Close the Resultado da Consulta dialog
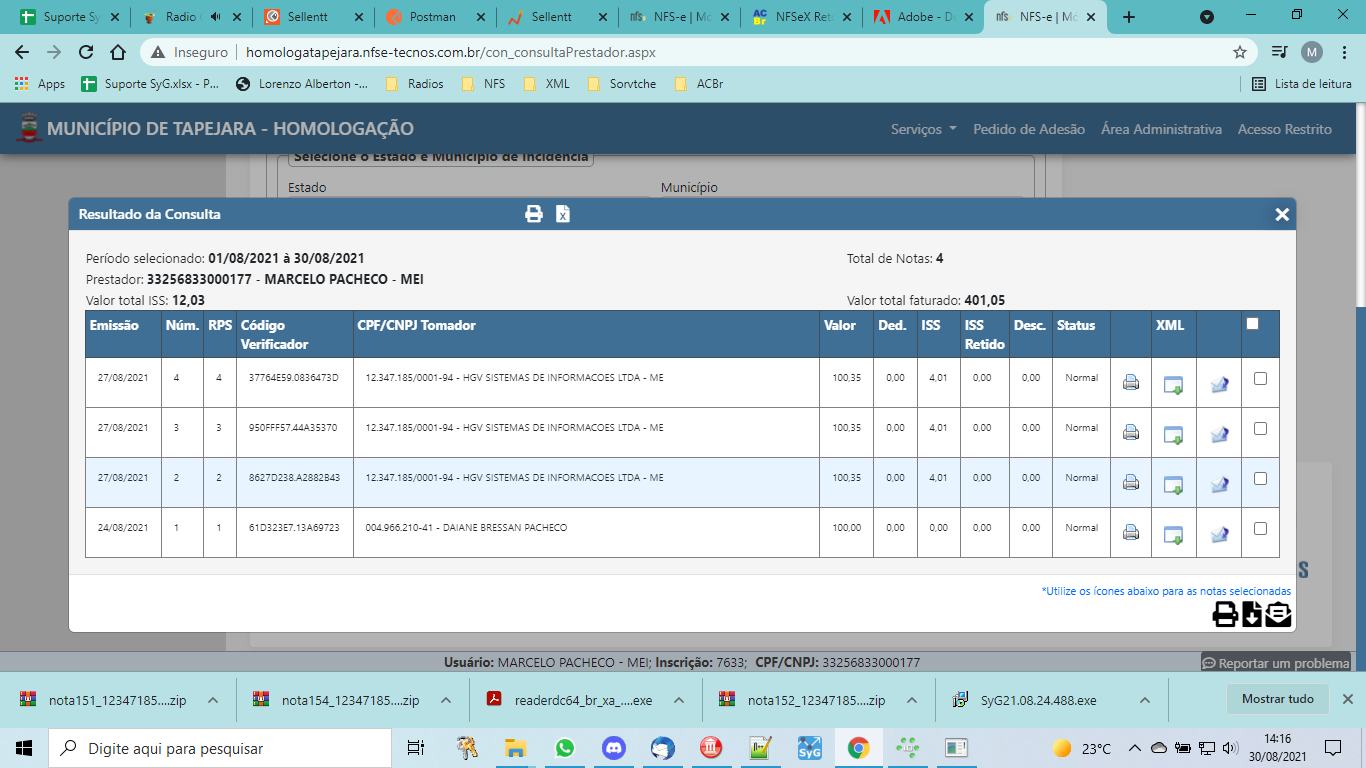1366x768 pixels. coord(1282,214)
